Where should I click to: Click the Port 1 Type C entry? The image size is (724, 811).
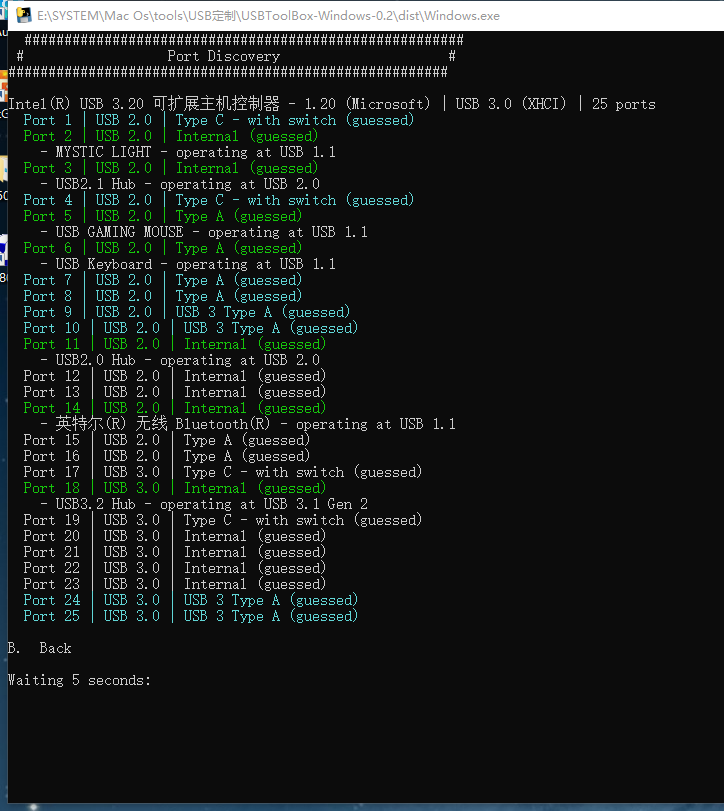[x=218, y=120]
